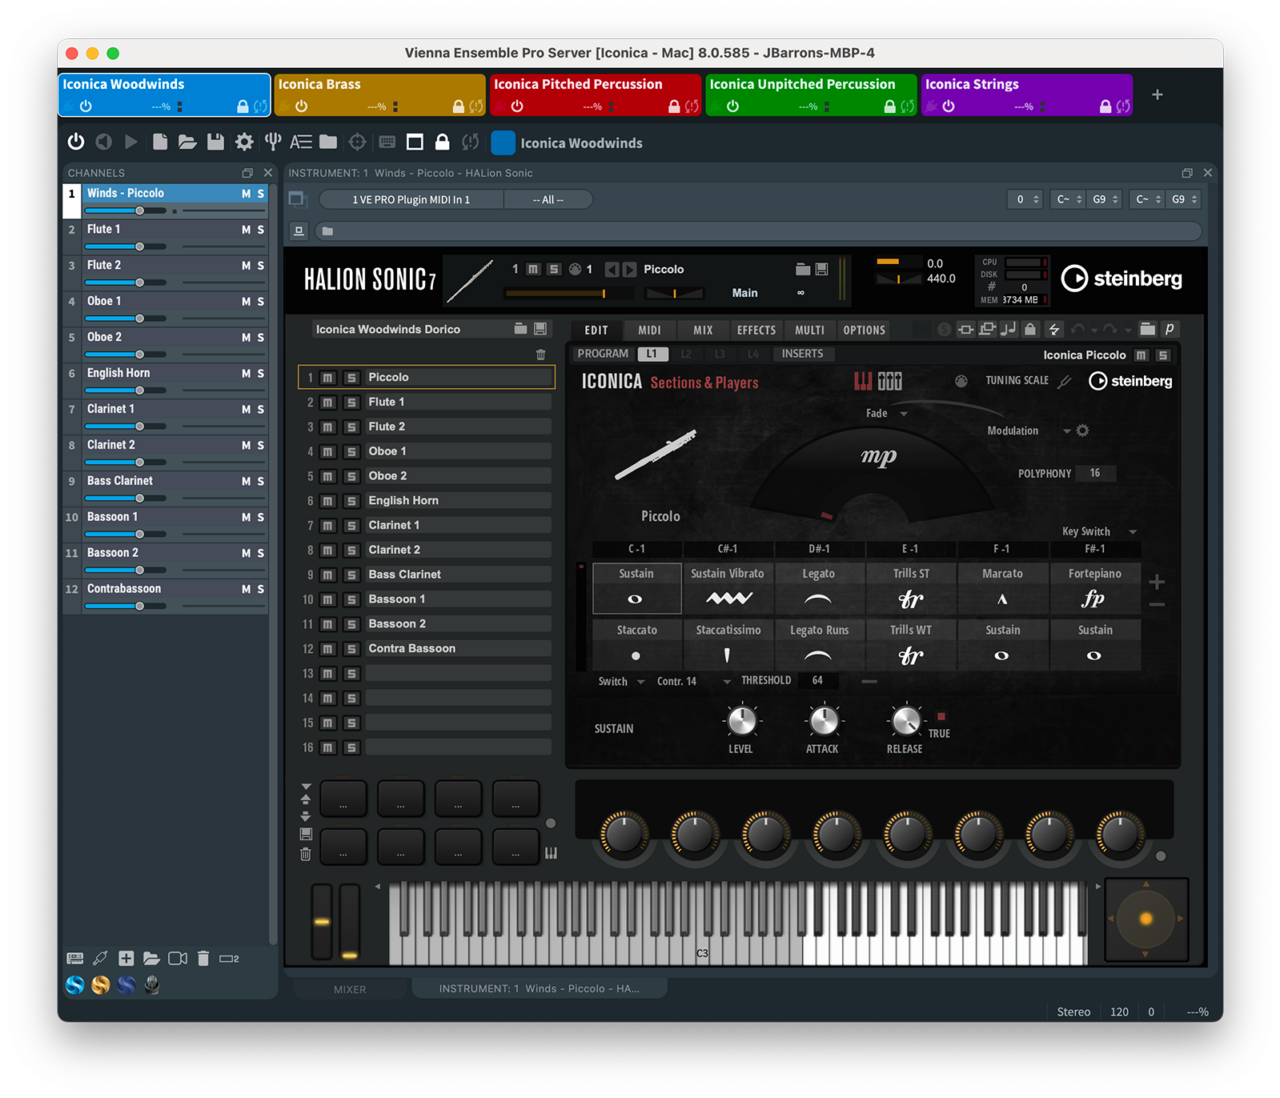Screen dimensions: 1280x1098
Task: Click the blue Synchron player icon
Action: coord(75,985)
